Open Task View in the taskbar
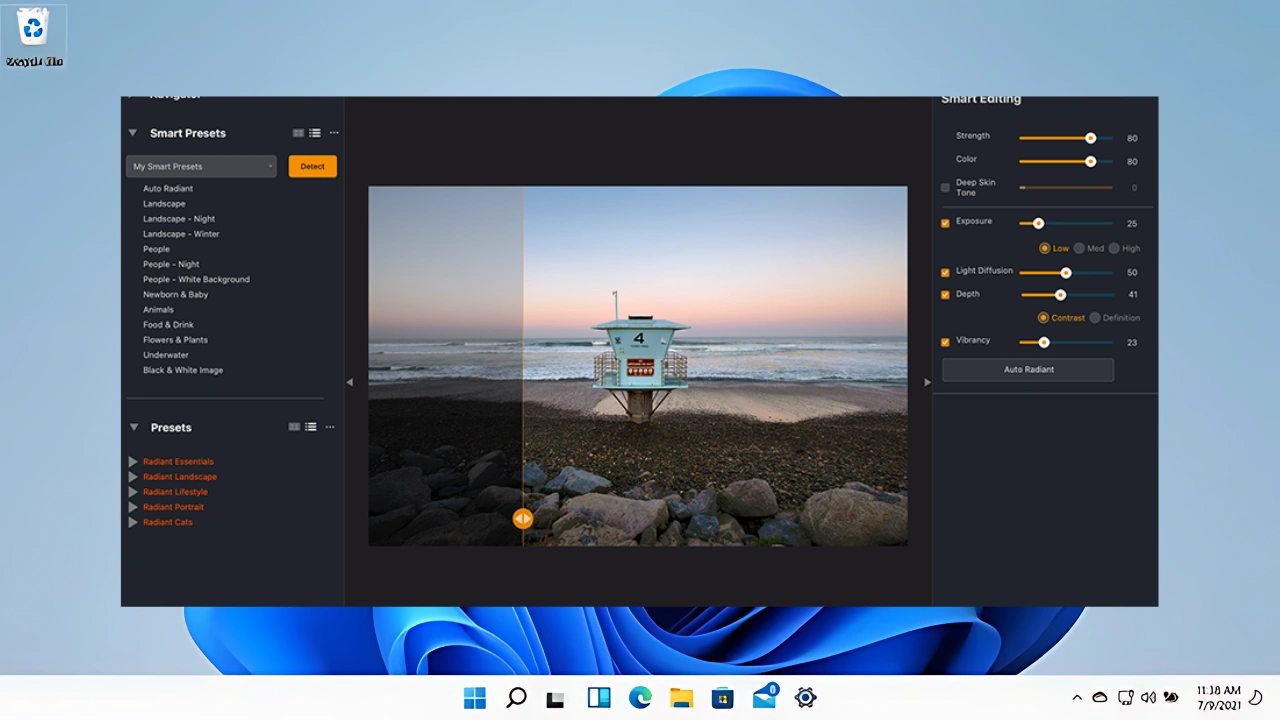 coord(555,699)
